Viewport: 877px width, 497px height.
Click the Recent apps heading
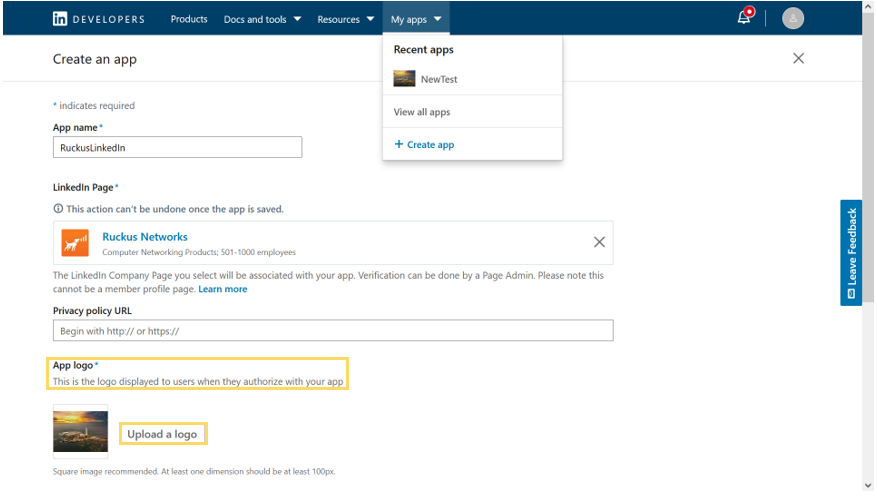(423, 50)
